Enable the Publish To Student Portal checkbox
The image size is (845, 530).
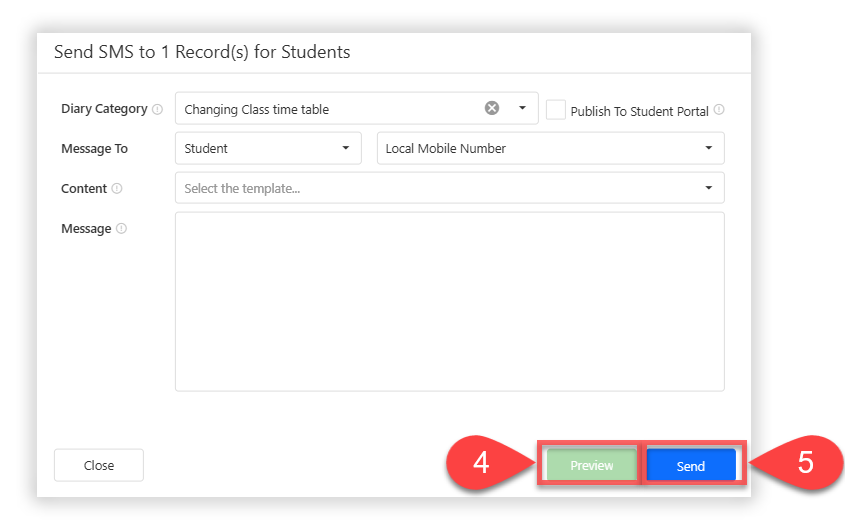pyautogui.click(x=556, y=110)
